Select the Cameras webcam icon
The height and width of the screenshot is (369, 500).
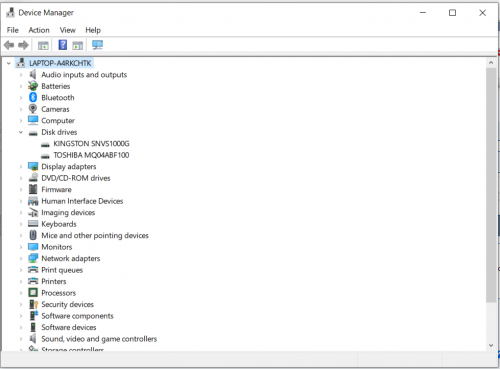coord(33,109)
